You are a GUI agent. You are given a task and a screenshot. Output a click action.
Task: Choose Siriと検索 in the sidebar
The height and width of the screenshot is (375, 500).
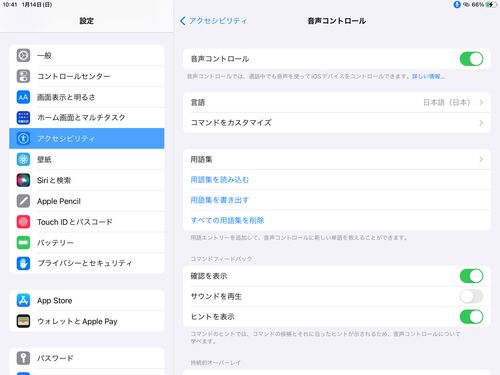point(87,180)
